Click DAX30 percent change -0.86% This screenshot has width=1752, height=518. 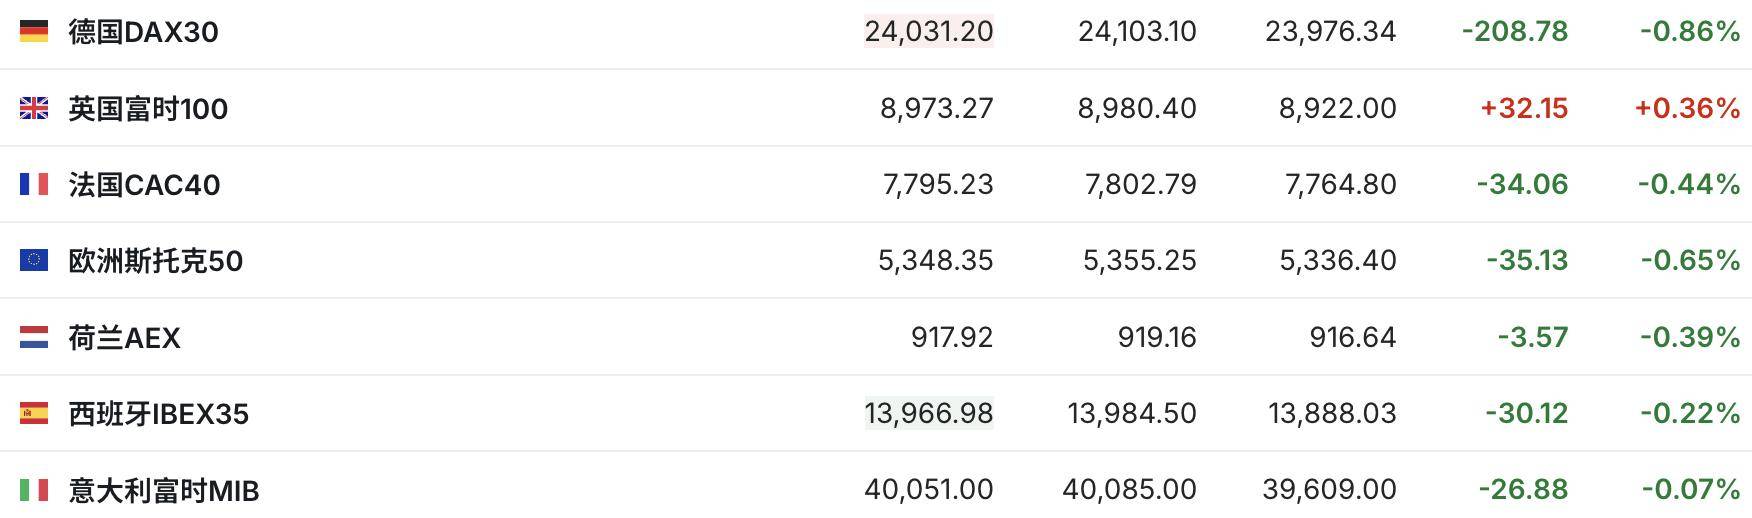click(x=1690, y=31)
